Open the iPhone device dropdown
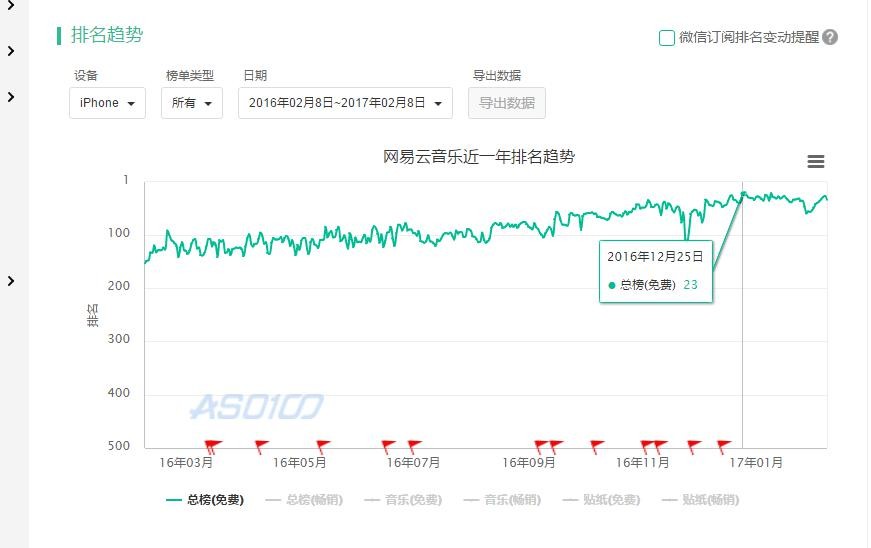The image size is (871, 548). coord(107,103)
